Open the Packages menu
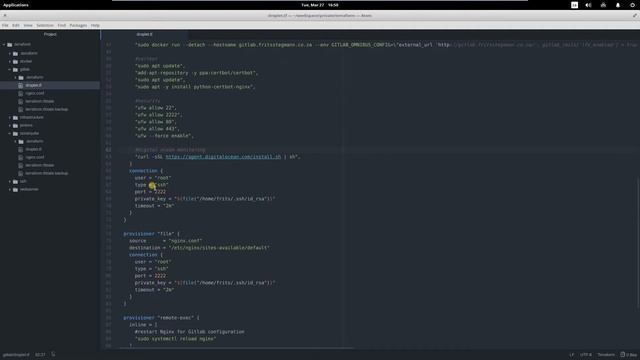The image size is (640, 360). [78, 25]
